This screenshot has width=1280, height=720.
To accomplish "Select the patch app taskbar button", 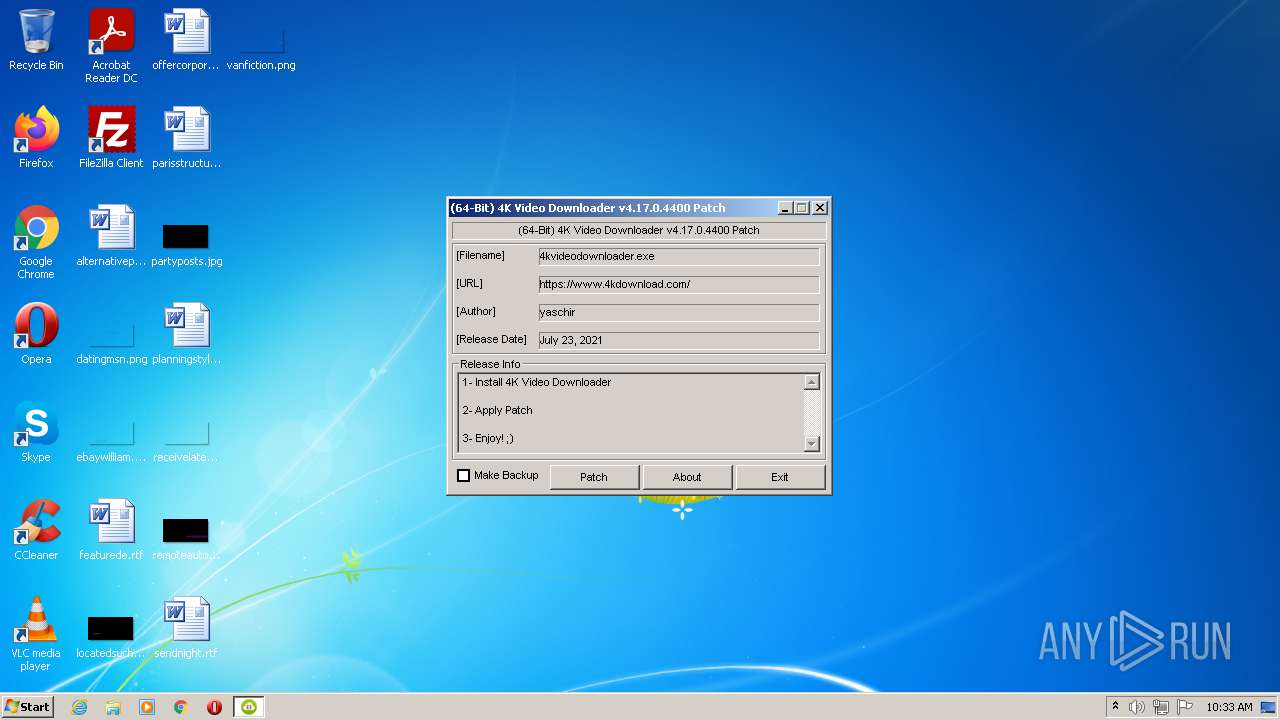I will coord(249,707).
